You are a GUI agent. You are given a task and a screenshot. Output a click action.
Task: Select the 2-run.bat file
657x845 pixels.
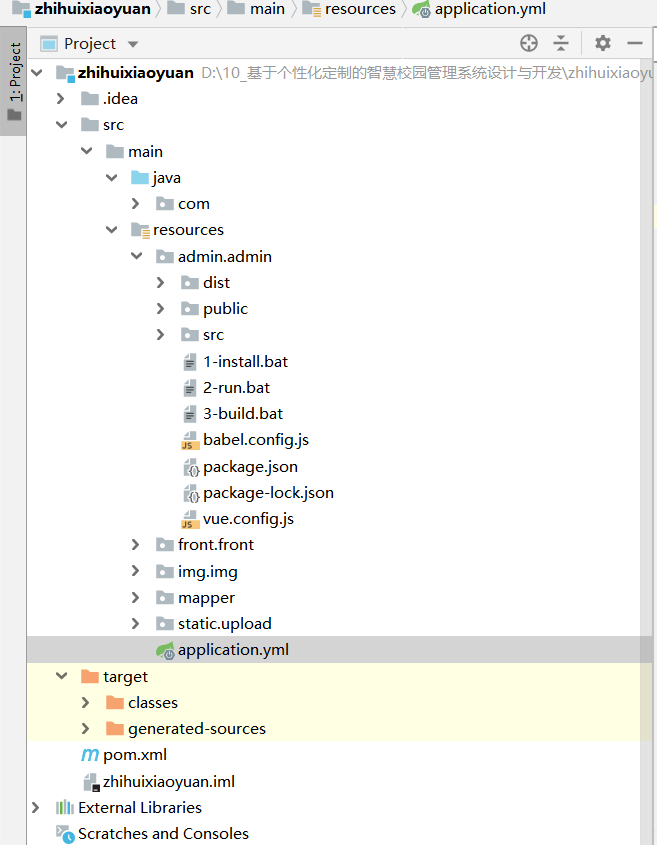[x=236, y=387]
